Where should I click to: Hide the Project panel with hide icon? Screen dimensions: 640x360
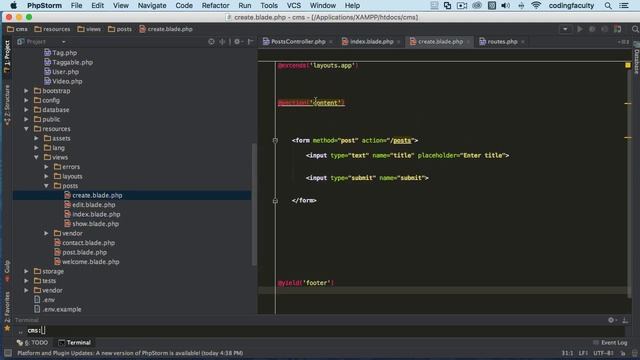pos(250,42)
